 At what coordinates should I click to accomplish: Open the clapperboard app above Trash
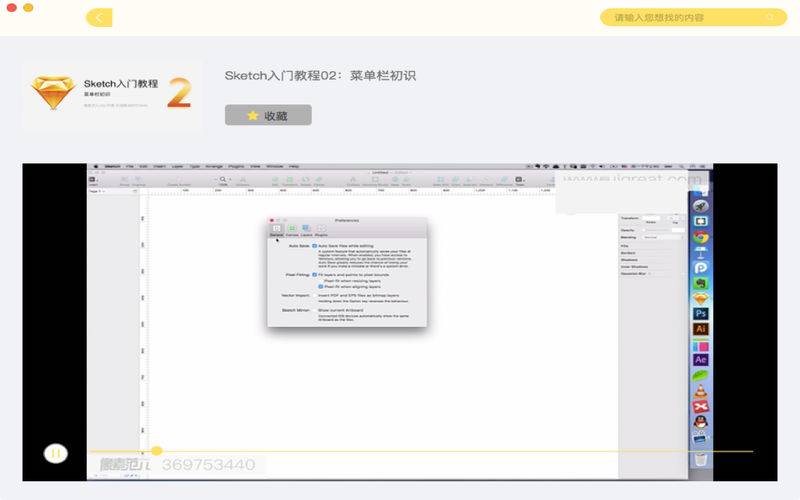point(701,438)
